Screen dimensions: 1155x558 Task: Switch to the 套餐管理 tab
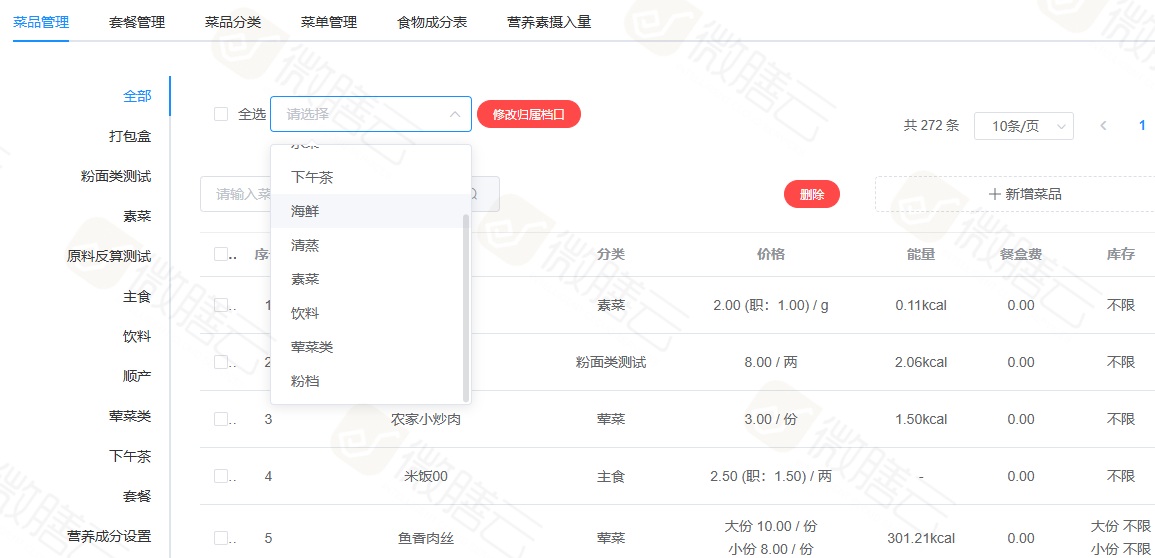(x=137, y=22)
